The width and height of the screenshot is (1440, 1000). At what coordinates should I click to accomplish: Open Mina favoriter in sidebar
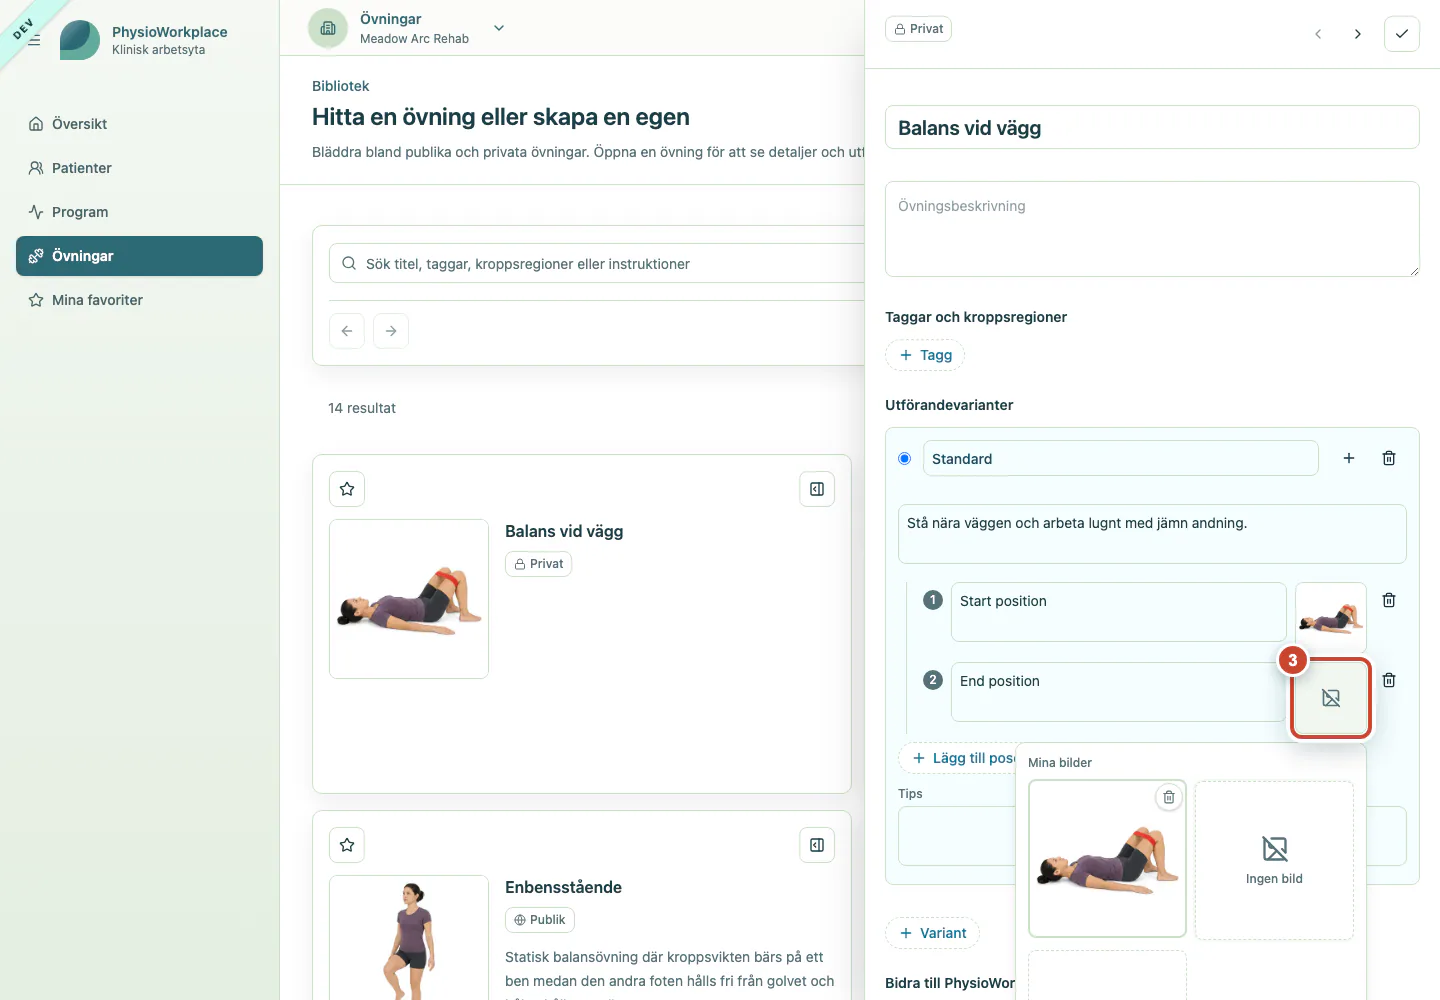tap(139, 300)
